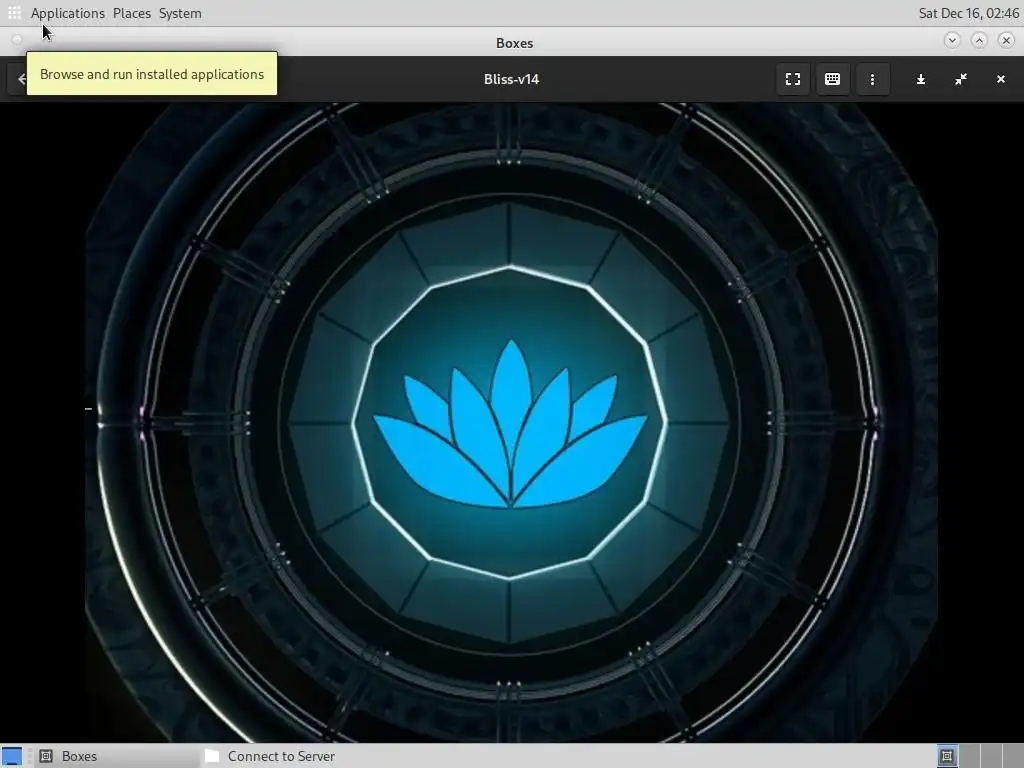
Task: Switch to the first workspace in the switcher
Action: (946, 756)
